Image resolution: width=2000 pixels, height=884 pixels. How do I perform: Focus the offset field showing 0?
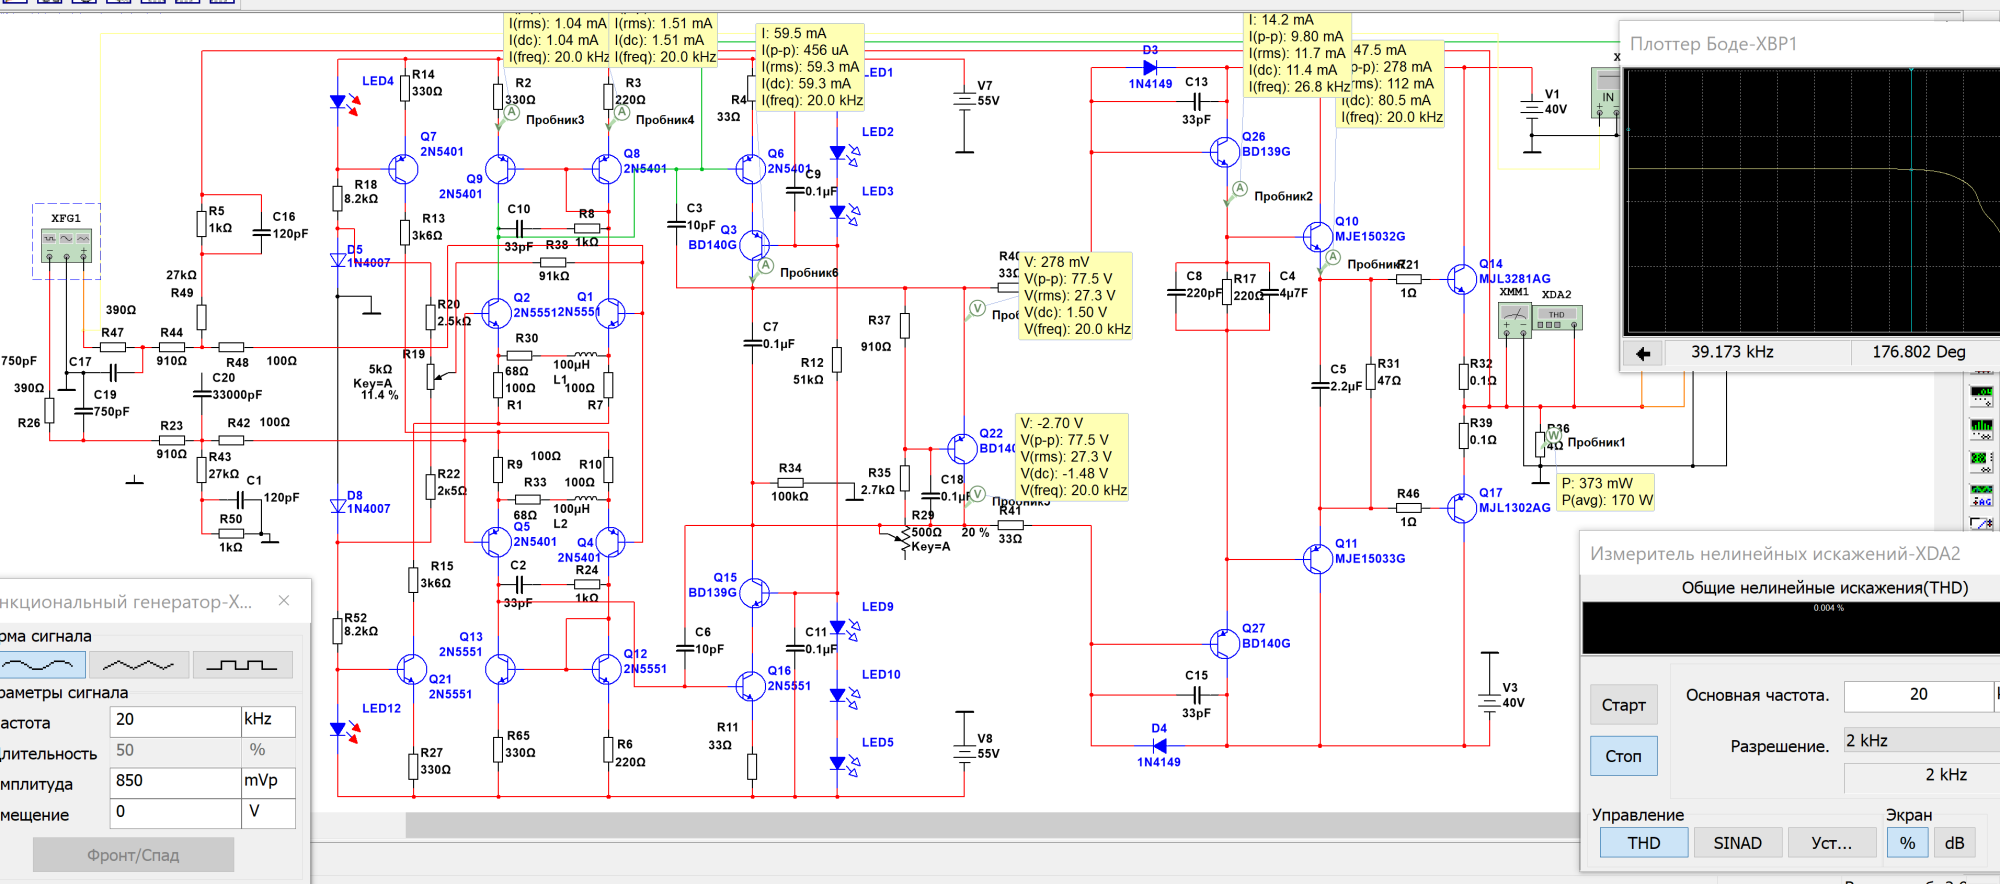pyautogui.click(x=174, y=812)
